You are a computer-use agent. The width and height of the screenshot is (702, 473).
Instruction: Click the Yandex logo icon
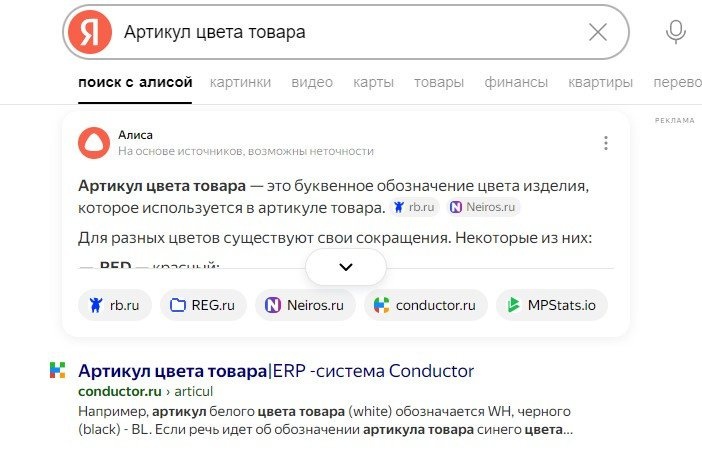coord(90,32)
